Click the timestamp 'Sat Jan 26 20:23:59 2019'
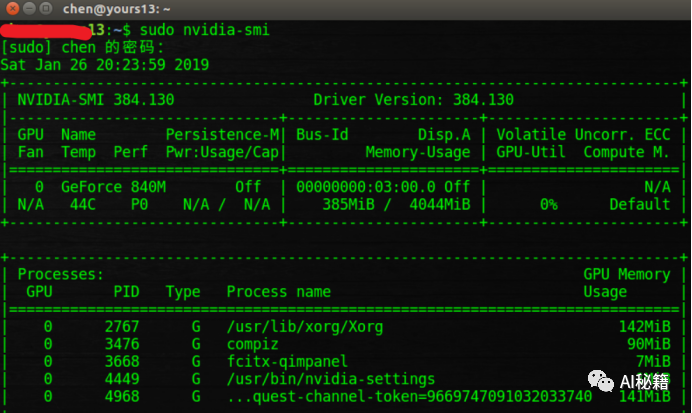This screenshot has height=413, width=692. click(105, 65)
